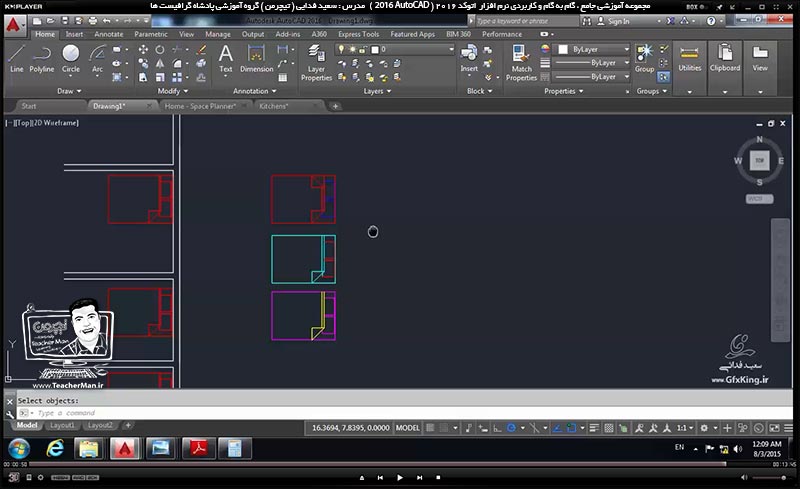This screenshot has height=489, width=800.
Task: Switch to the Parametric ribbon tab
Action: [x=151, y=34]
